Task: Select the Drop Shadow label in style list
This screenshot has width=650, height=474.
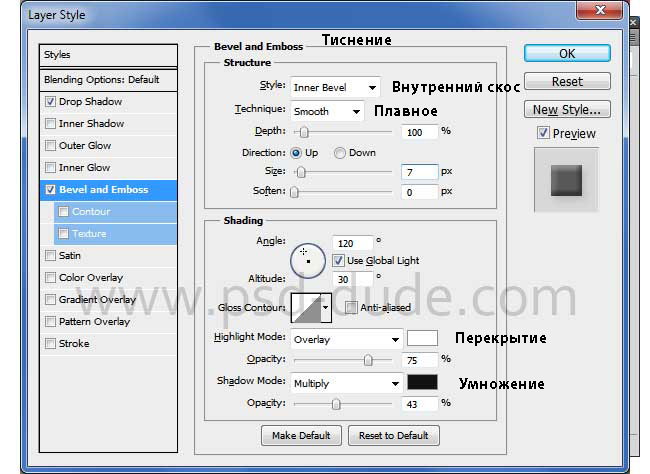Action: coord(90,102)
